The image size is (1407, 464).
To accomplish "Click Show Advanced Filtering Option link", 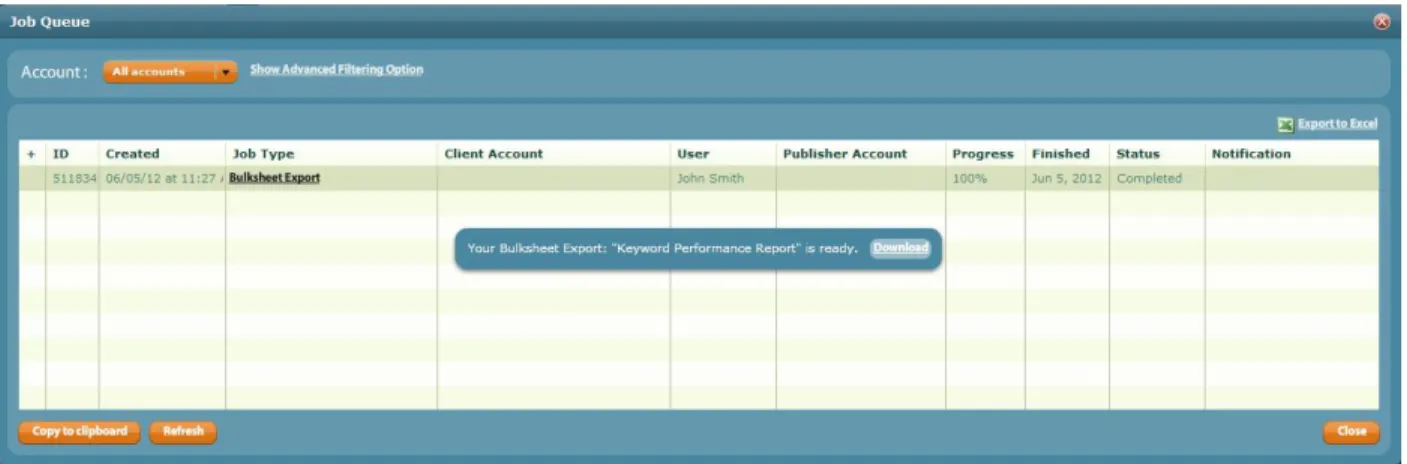I will pos(336,70).
